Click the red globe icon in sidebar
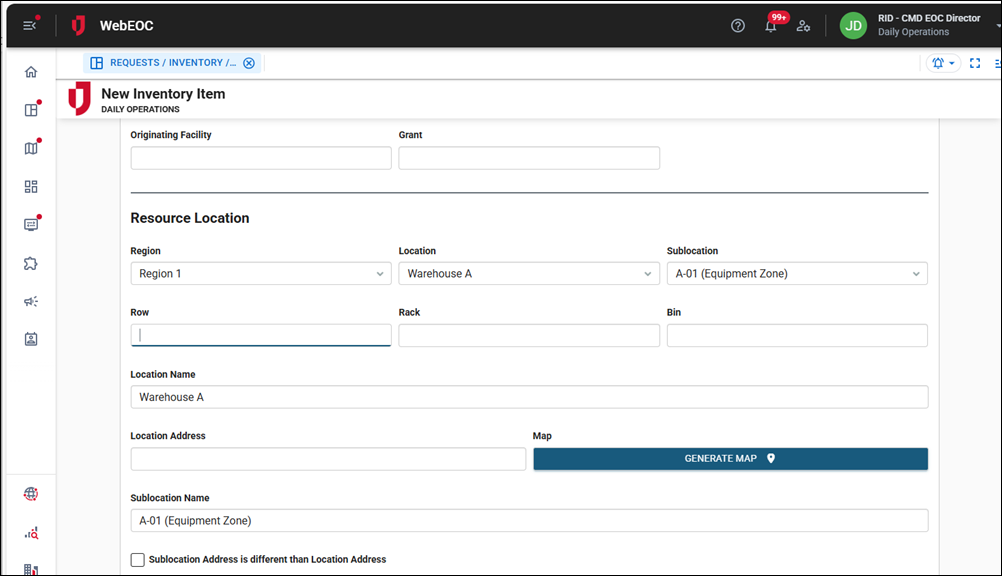The height and width of the screenshot is (576, 1002). pyautogui.click(x=31, y=494)
